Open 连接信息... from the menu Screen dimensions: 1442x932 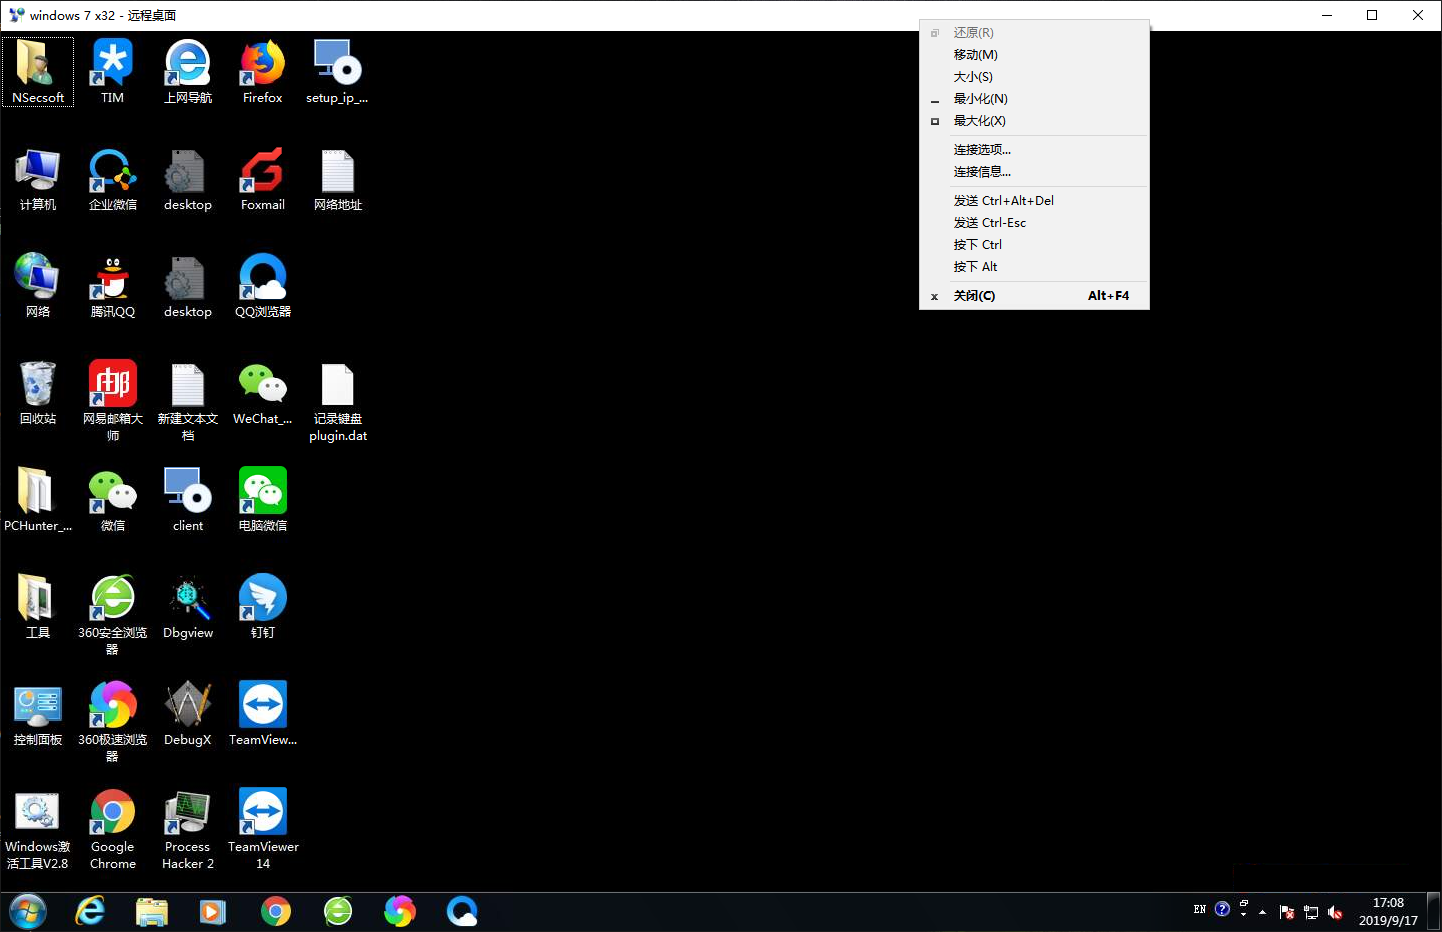point(1034,172)
